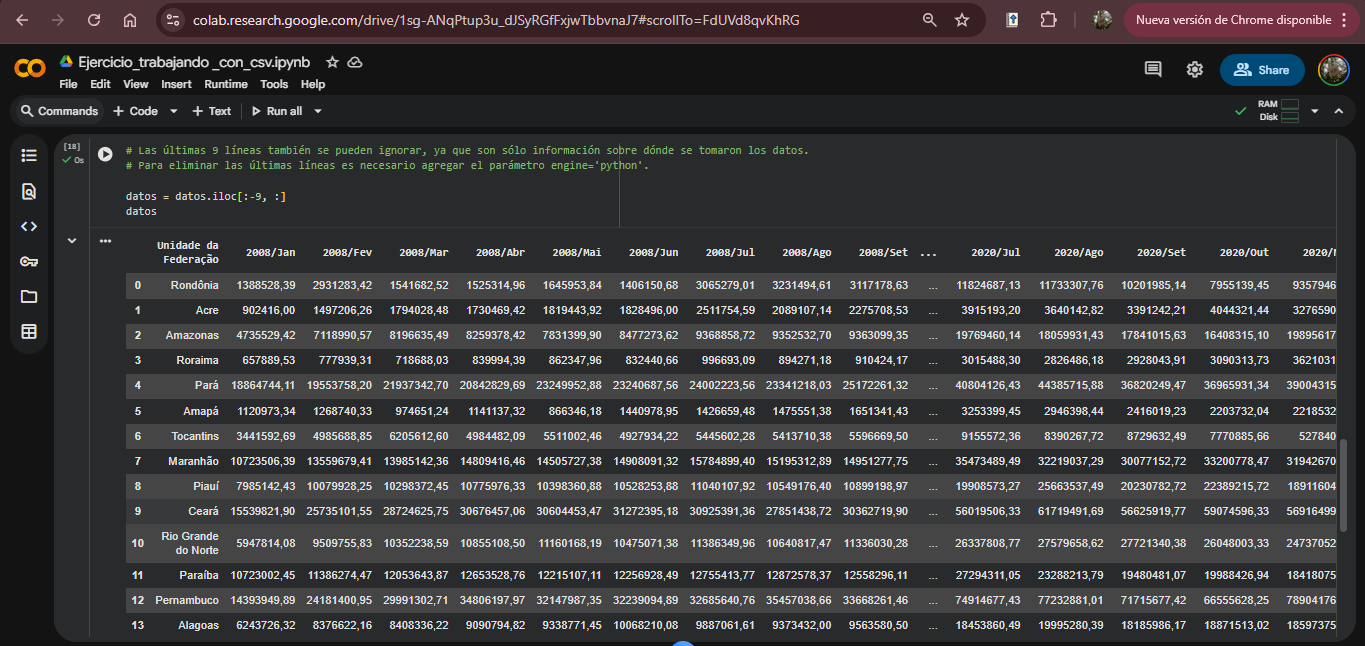The image size is (1365, 646).
Task: Open the Secrets key panel
Action: point(29,261)
